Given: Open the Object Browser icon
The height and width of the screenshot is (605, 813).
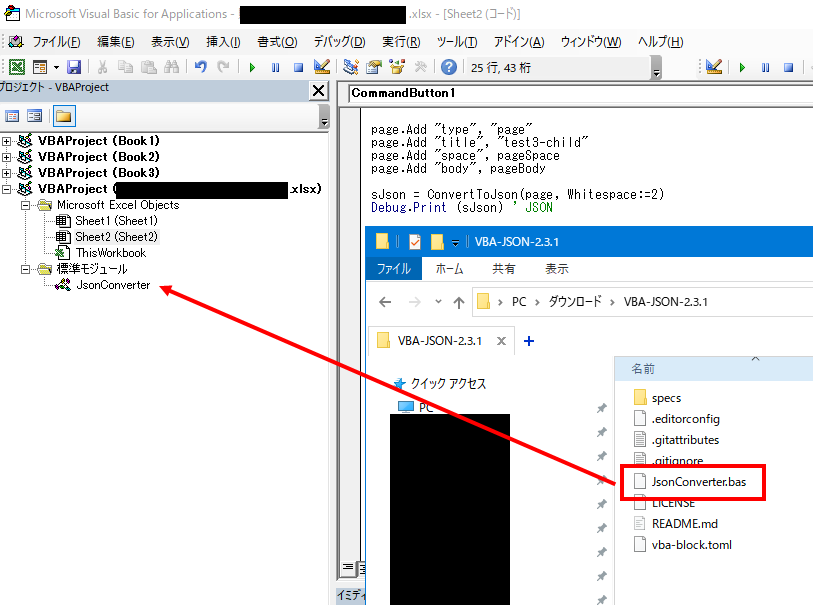Looking at the screenshot, I should tap(397, 66).
